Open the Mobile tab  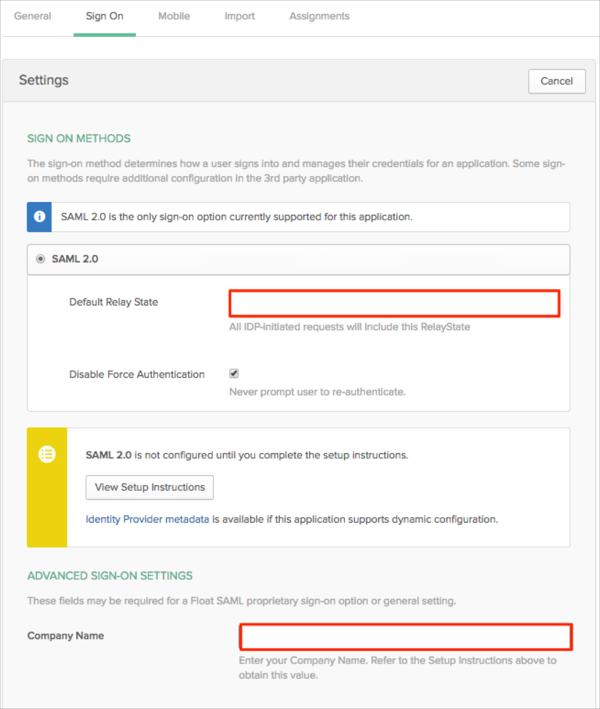tap(174, 16)
